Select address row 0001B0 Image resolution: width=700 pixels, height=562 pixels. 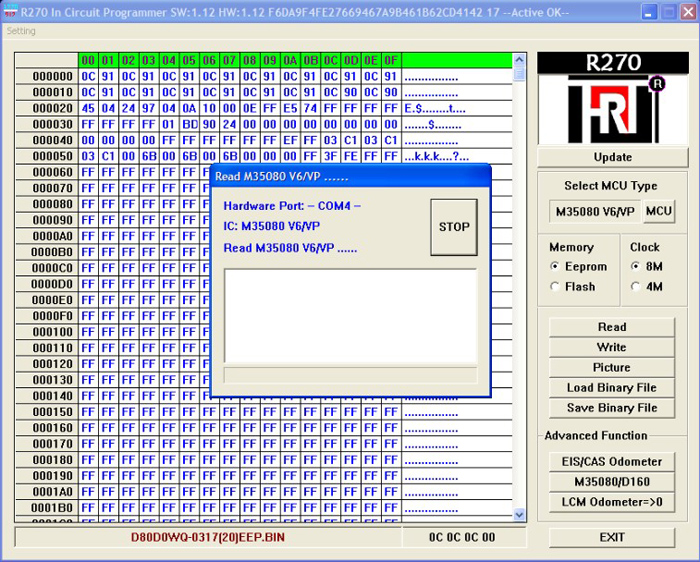click(x=46, y=508)
